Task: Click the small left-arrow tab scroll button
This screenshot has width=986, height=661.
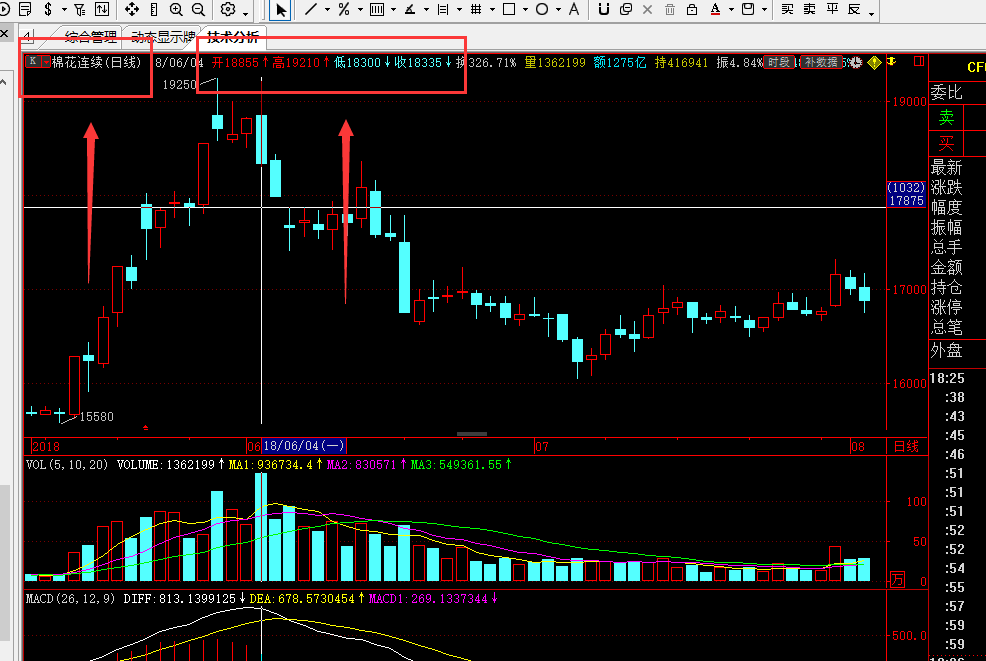Action: (x=27, y=36)
